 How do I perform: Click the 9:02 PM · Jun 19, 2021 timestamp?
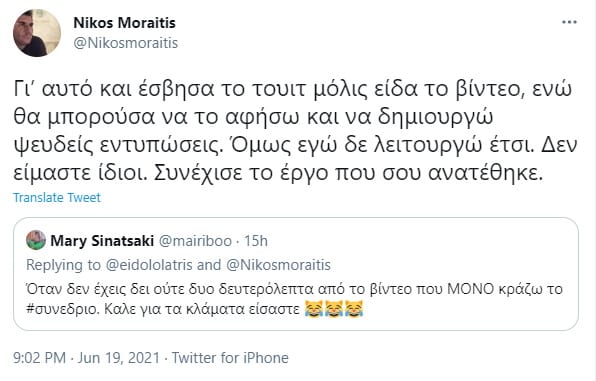[86, 358]
